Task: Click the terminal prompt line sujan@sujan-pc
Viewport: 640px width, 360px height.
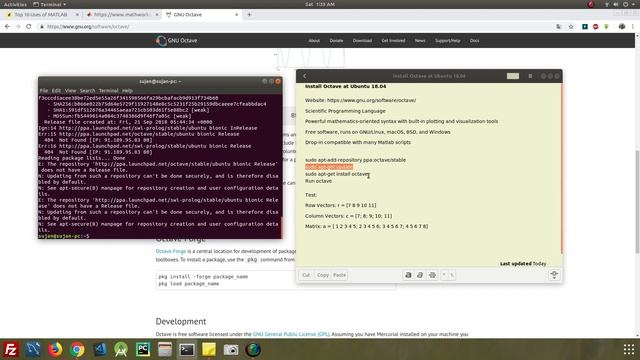Action: (64, 236)
